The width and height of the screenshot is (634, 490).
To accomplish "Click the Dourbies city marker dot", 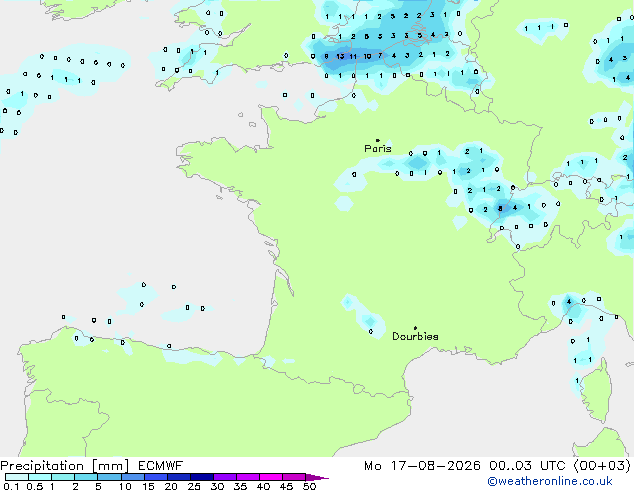I will (415, 328).
